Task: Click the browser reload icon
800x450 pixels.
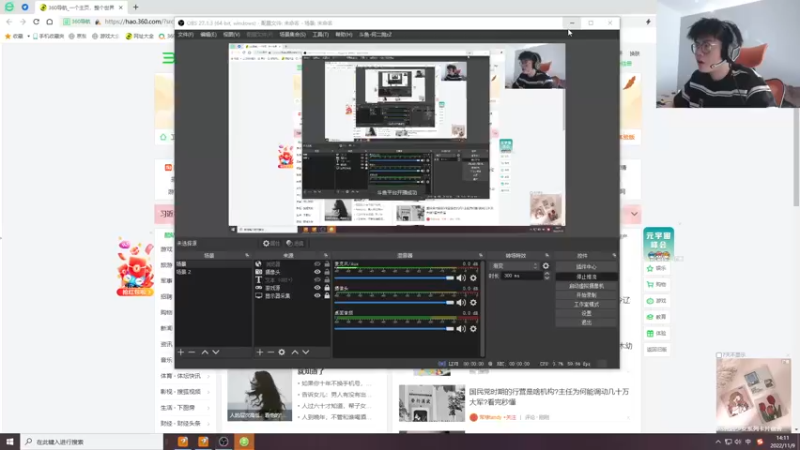Action: pos(36,22)
